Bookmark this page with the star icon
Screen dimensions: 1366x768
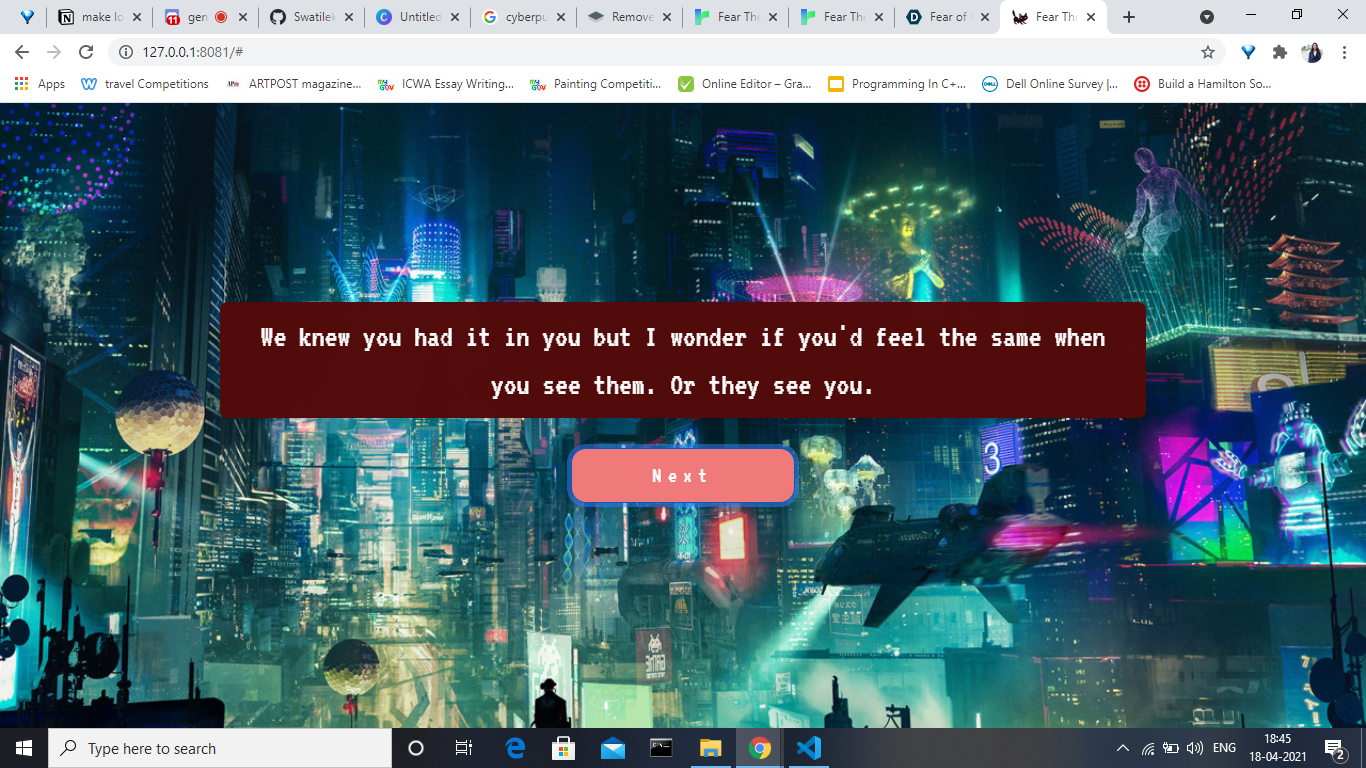click(x=1207, y=52)
